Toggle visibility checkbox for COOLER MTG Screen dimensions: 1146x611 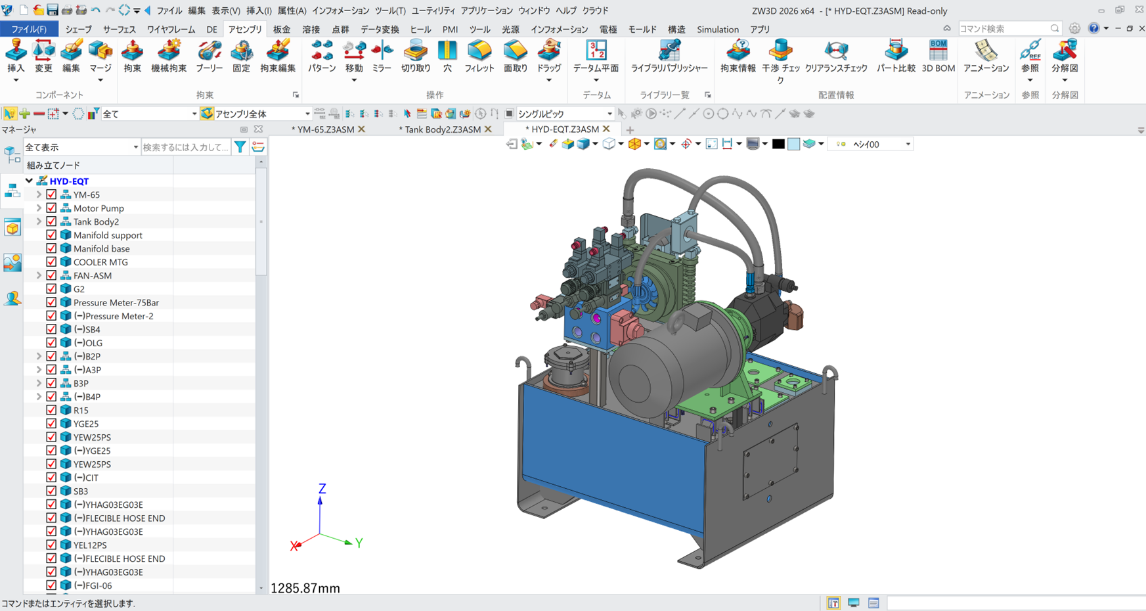coord(52,262)
